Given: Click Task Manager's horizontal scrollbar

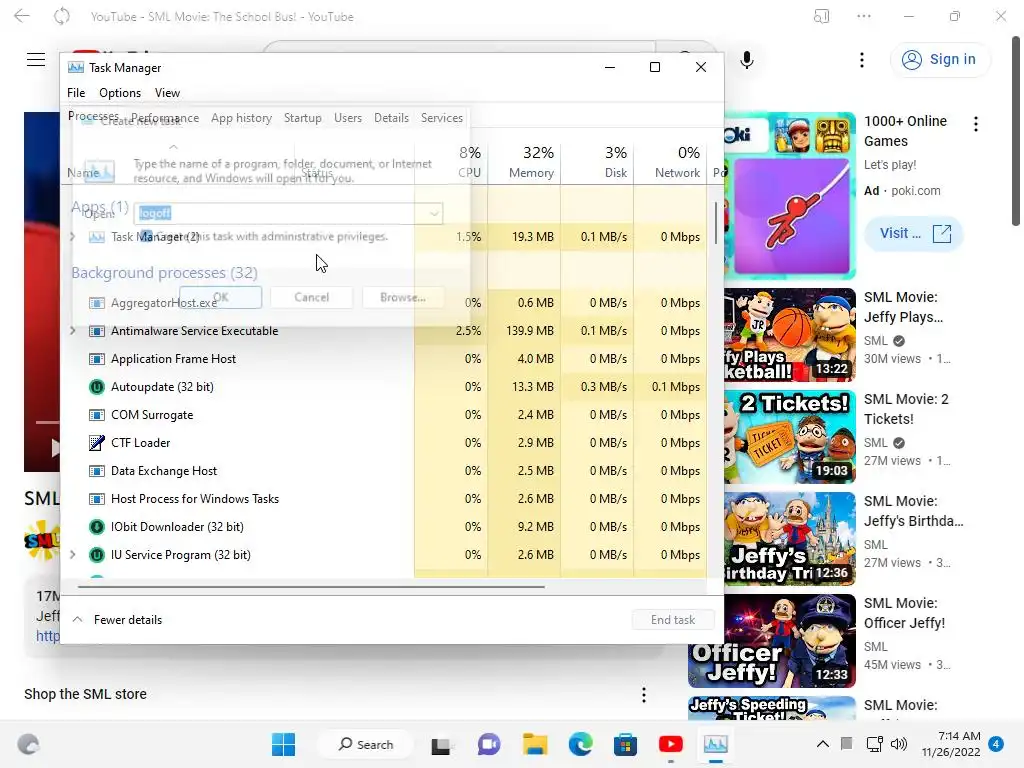Looking at the screenshot, I should click(311, 587).
